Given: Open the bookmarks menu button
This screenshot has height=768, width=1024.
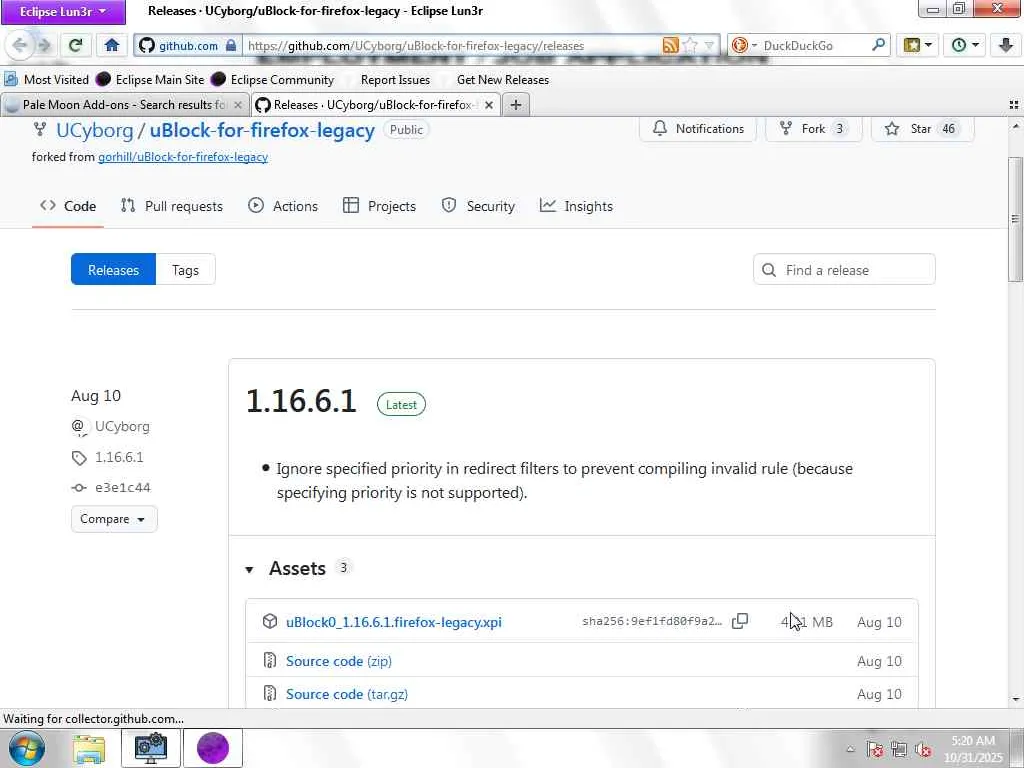Looking at the screenshot, I should (x=917, y=45).
